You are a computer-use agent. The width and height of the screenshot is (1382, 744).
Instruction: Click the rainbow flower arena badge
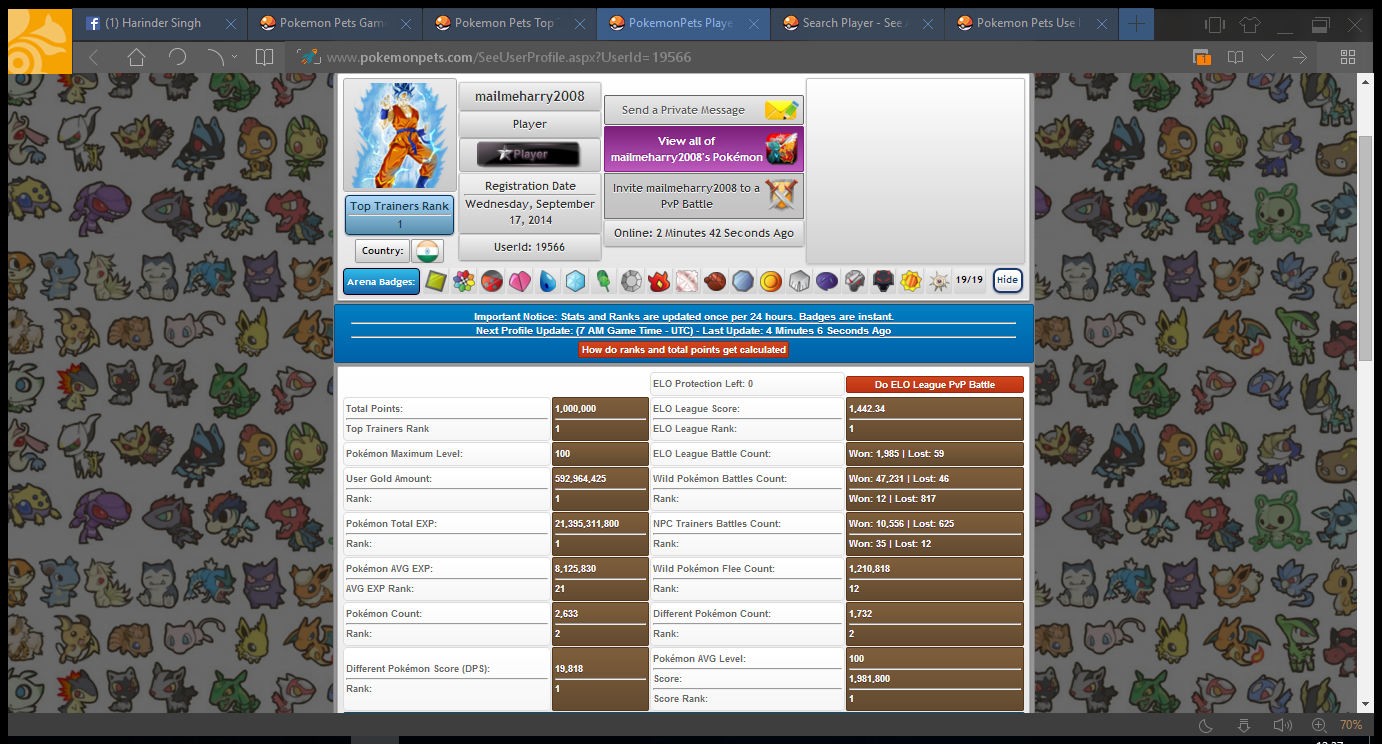(464, 281)
